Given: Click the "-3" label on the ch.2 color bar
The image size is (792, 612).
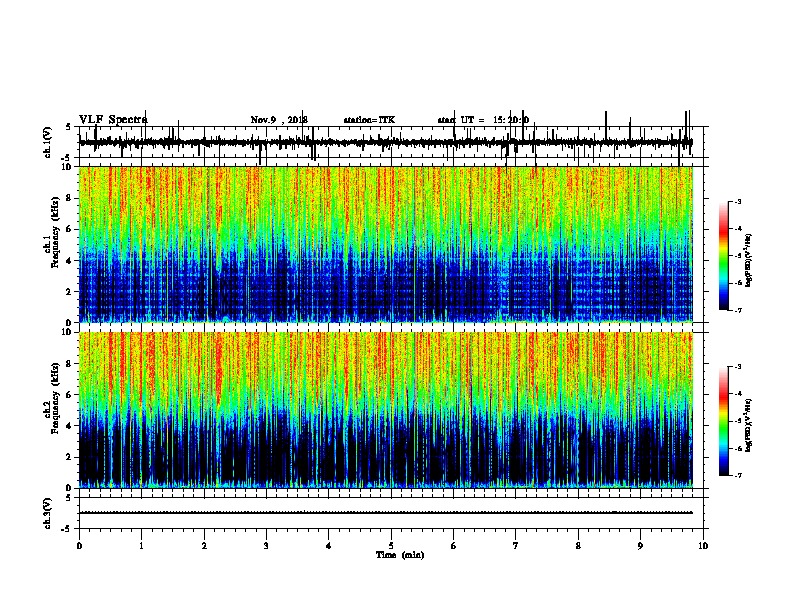Looking at the screenshot, I should coord(737,367).
